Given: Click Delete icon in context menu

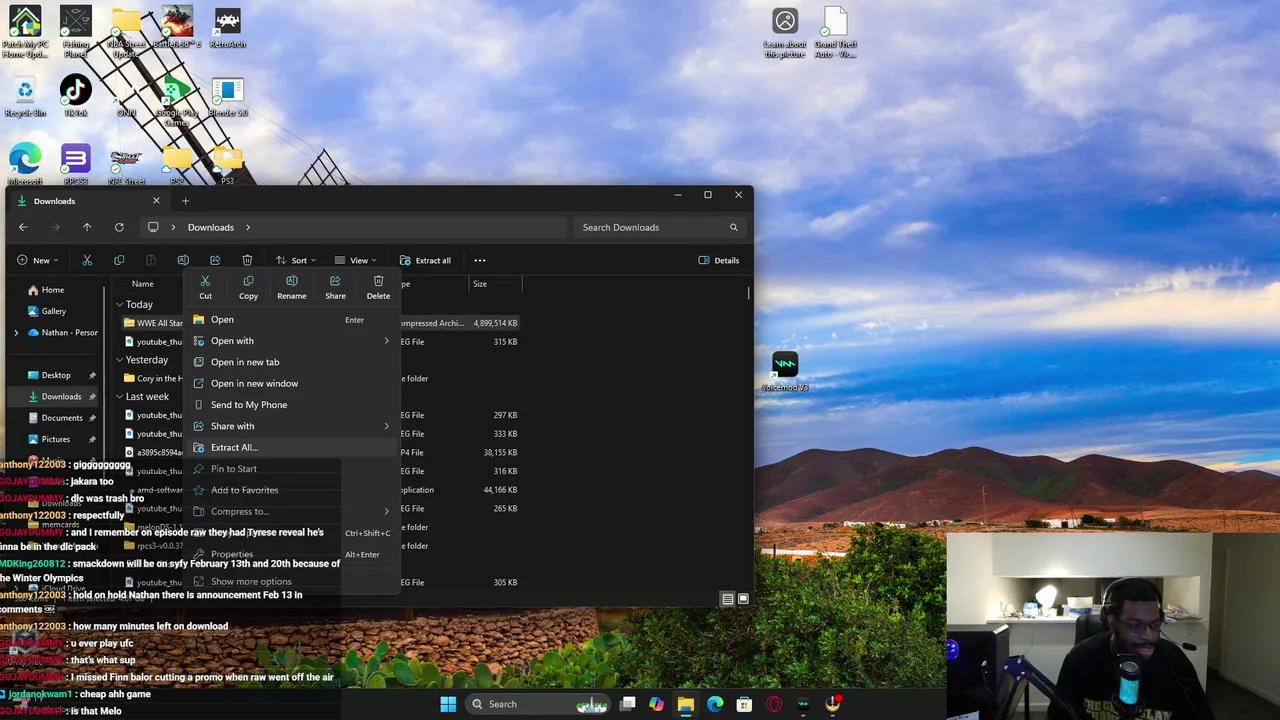Looking at the screenshot, I should click(x=378, y=287).
